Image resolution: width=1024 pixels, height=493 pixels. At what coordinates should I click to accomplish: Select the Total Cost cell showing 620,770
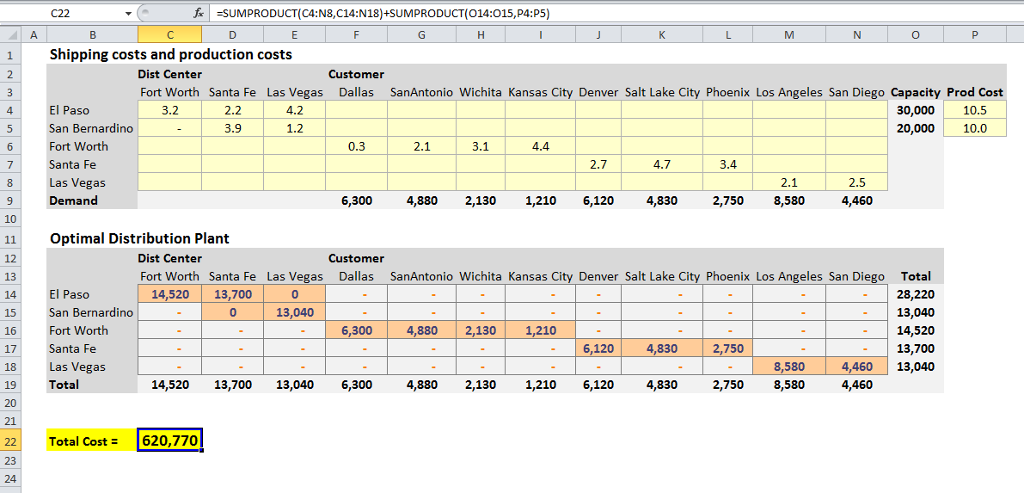[x=170, y=441]
